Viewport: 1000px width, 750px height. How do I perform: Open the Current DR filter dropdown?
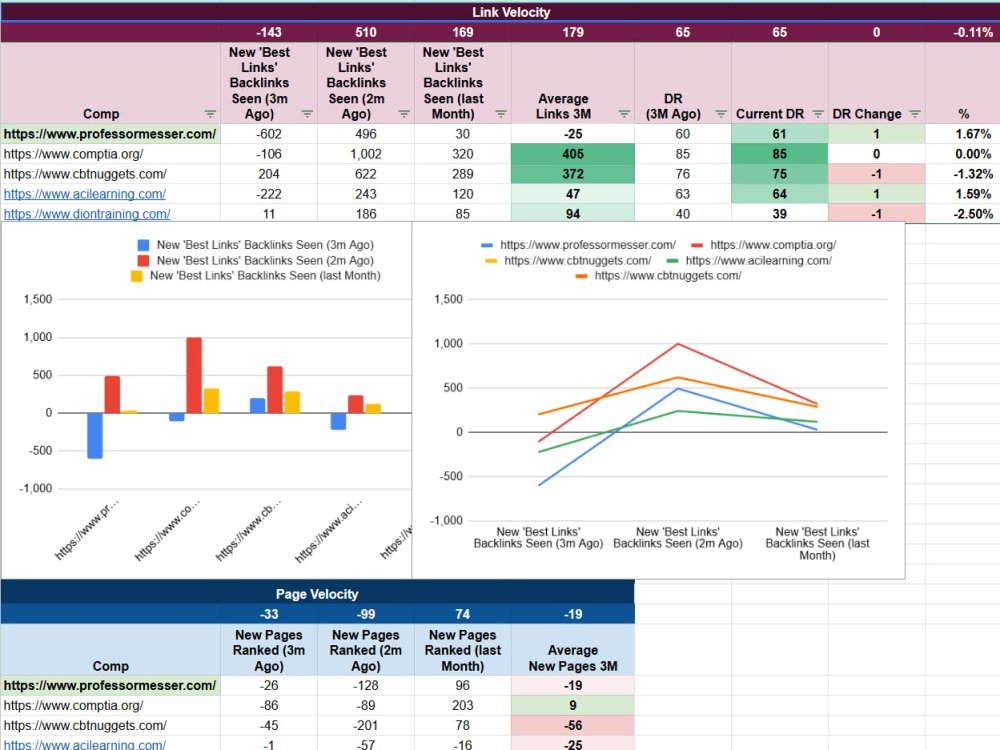coord(818,114)
